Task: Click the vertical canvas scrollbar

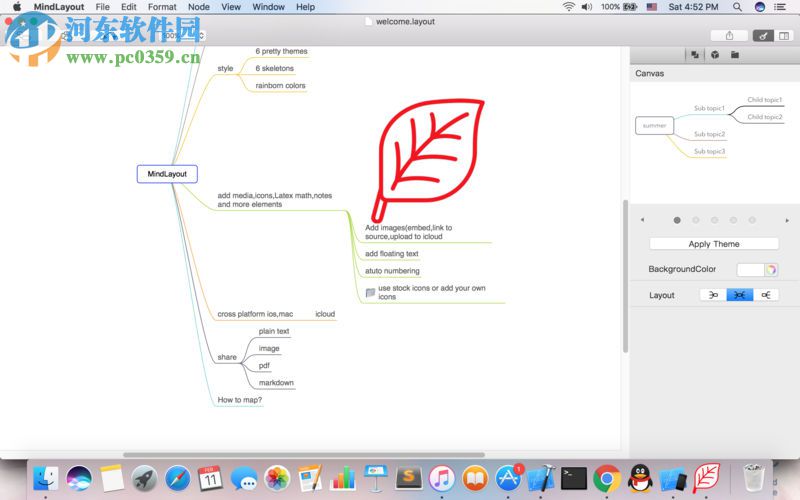Action: coord(625,276)
